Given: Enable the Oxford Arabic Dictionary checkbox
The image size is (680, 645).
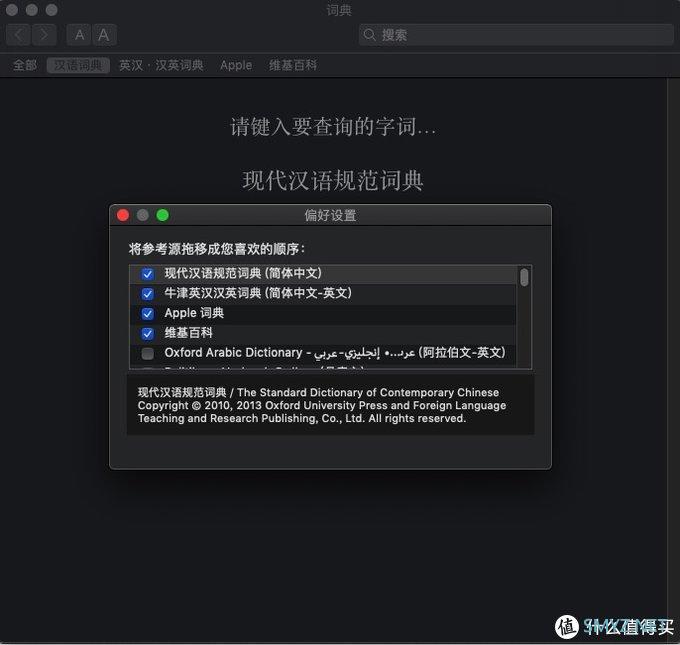Looking at the screenshot, I should click(147, 354).
